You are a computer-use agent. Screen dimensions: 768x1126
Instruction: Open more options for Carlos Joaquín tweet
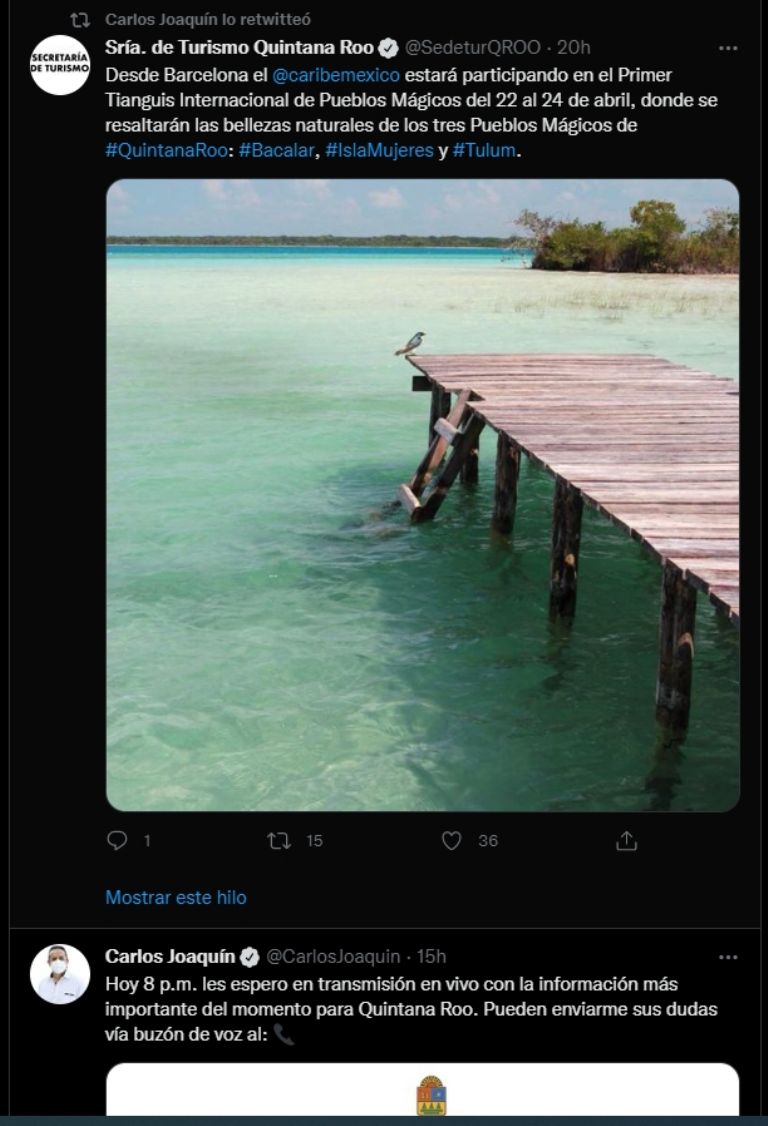pyautogui.click(x=728, y=957)
